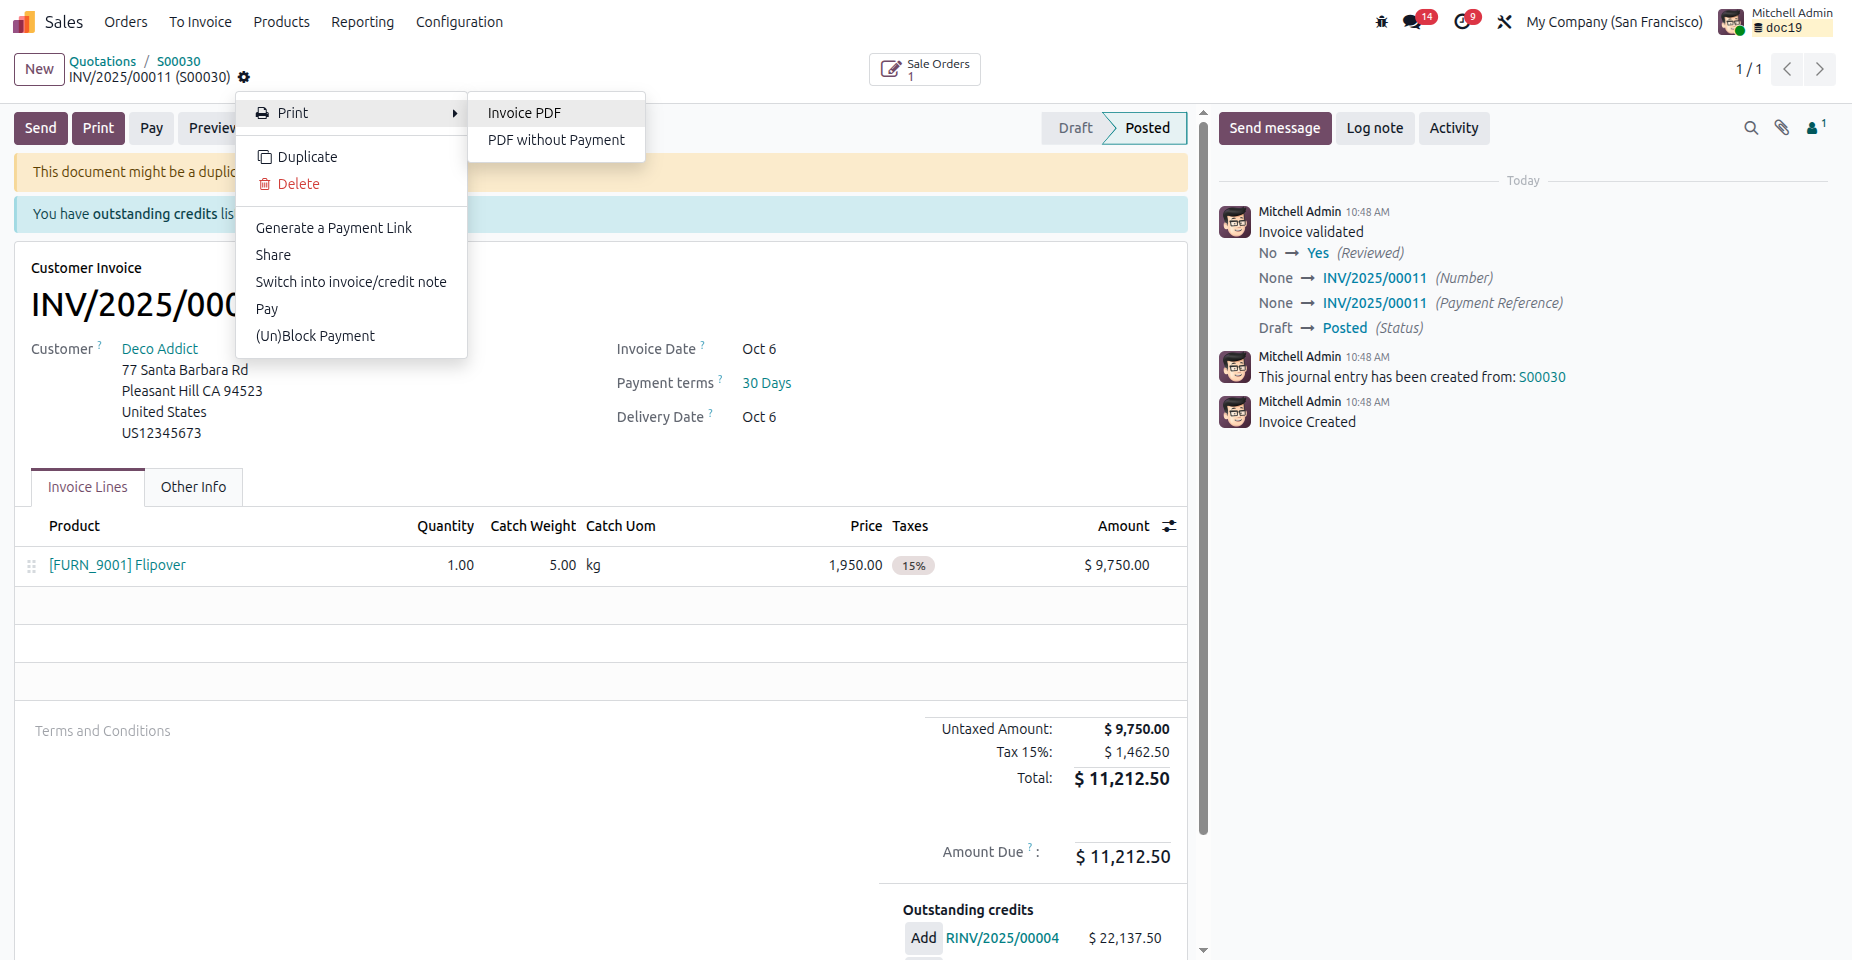Open Mitchell Admin avatar on Invoice validated

pos(1235,222)
